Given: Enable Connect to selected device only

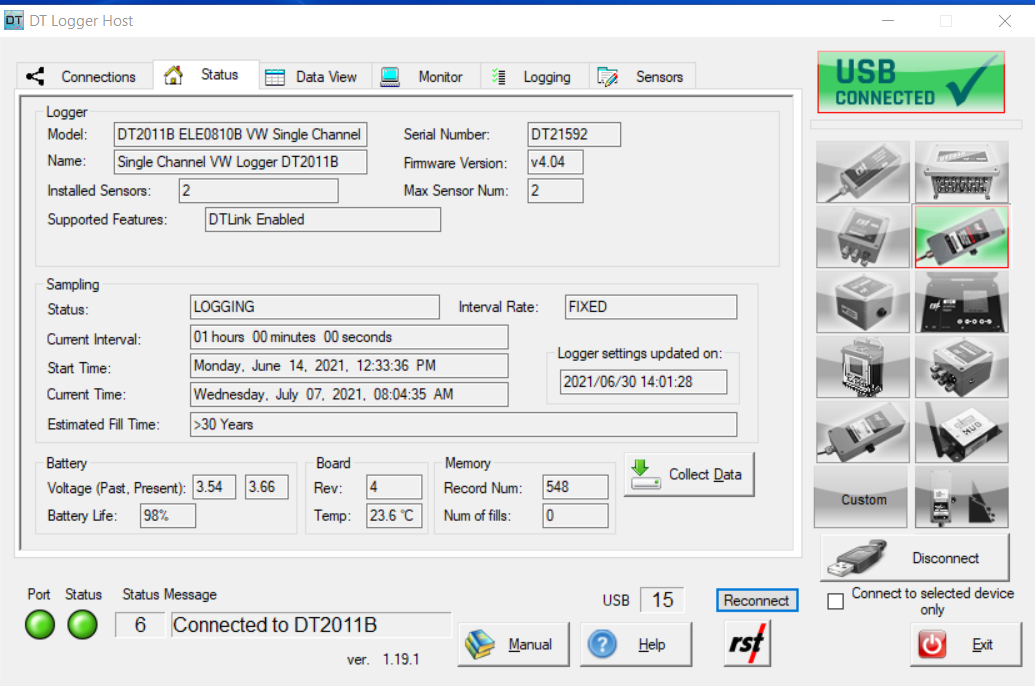Looking at the screenshot, I should pyautogui.click(x=836, y=601).
